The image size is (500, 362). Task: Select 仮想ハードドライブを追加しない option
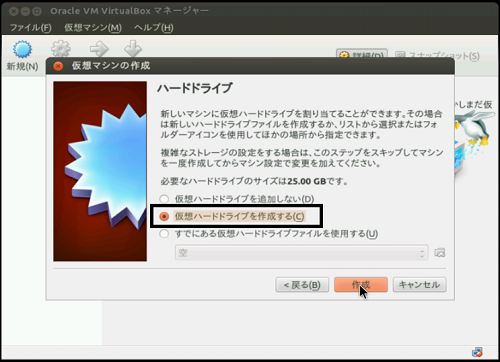[237, 199]
